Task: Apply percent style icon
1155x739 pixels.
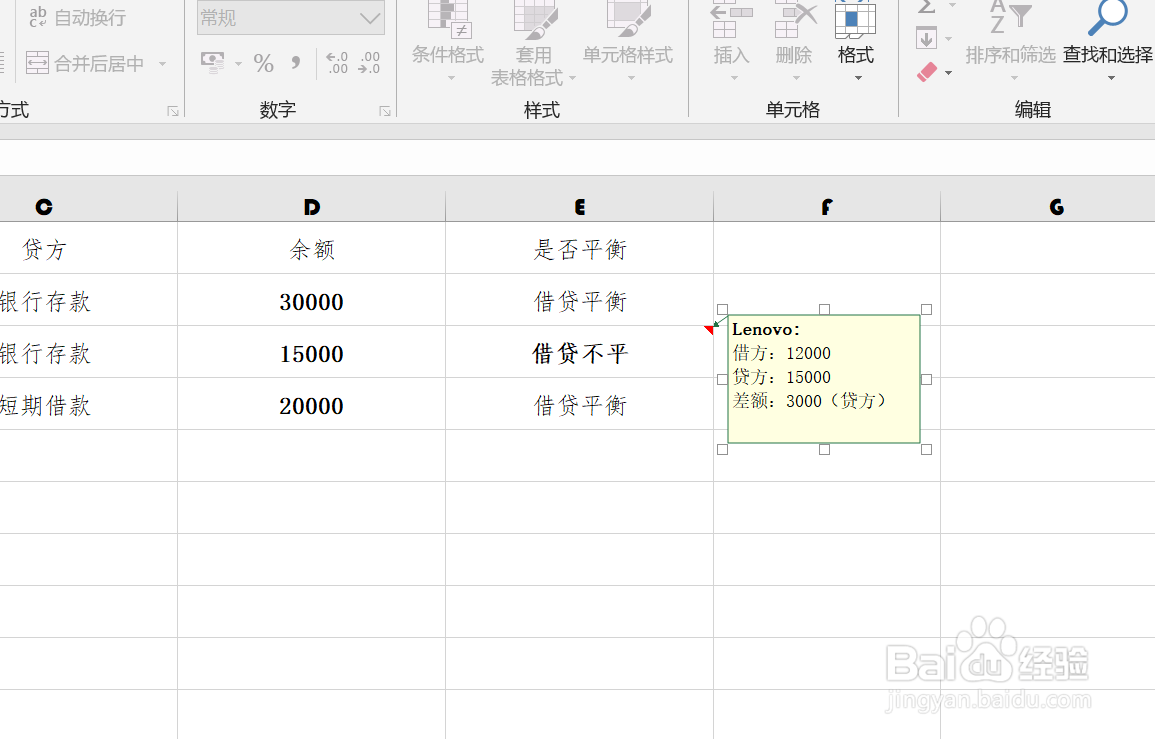Action: (x=264, y=63)
